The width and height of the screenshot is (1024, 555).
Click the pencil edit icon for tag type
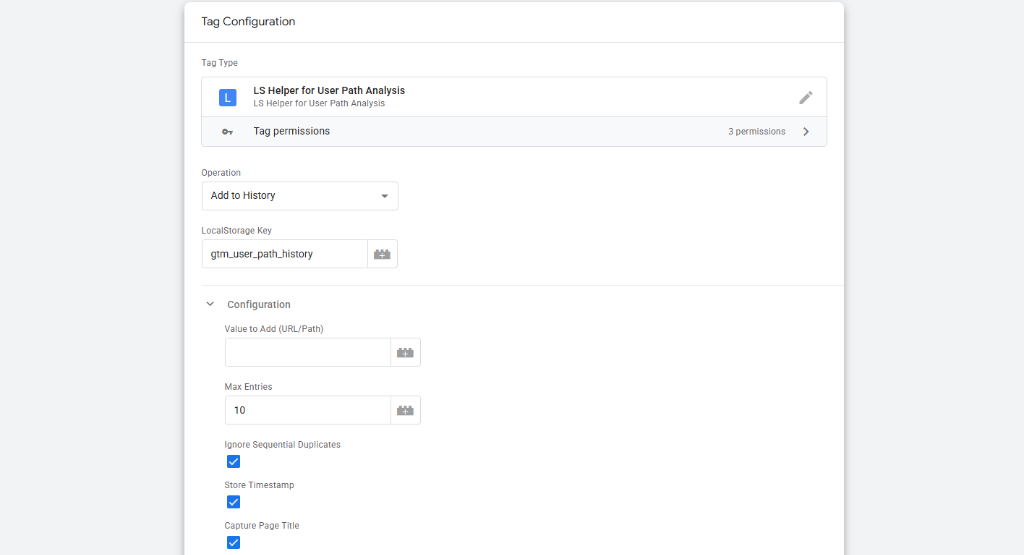[x=805, y=97]
